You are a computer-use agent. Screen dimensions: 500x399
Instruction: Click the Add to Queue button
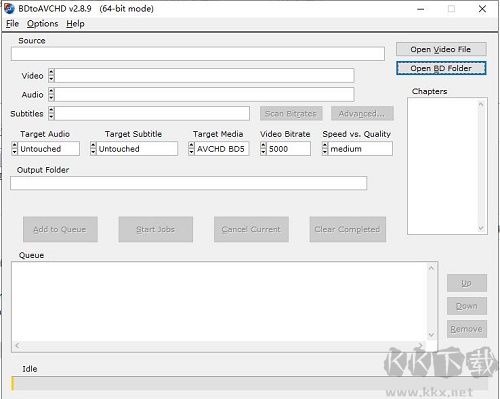60,229
